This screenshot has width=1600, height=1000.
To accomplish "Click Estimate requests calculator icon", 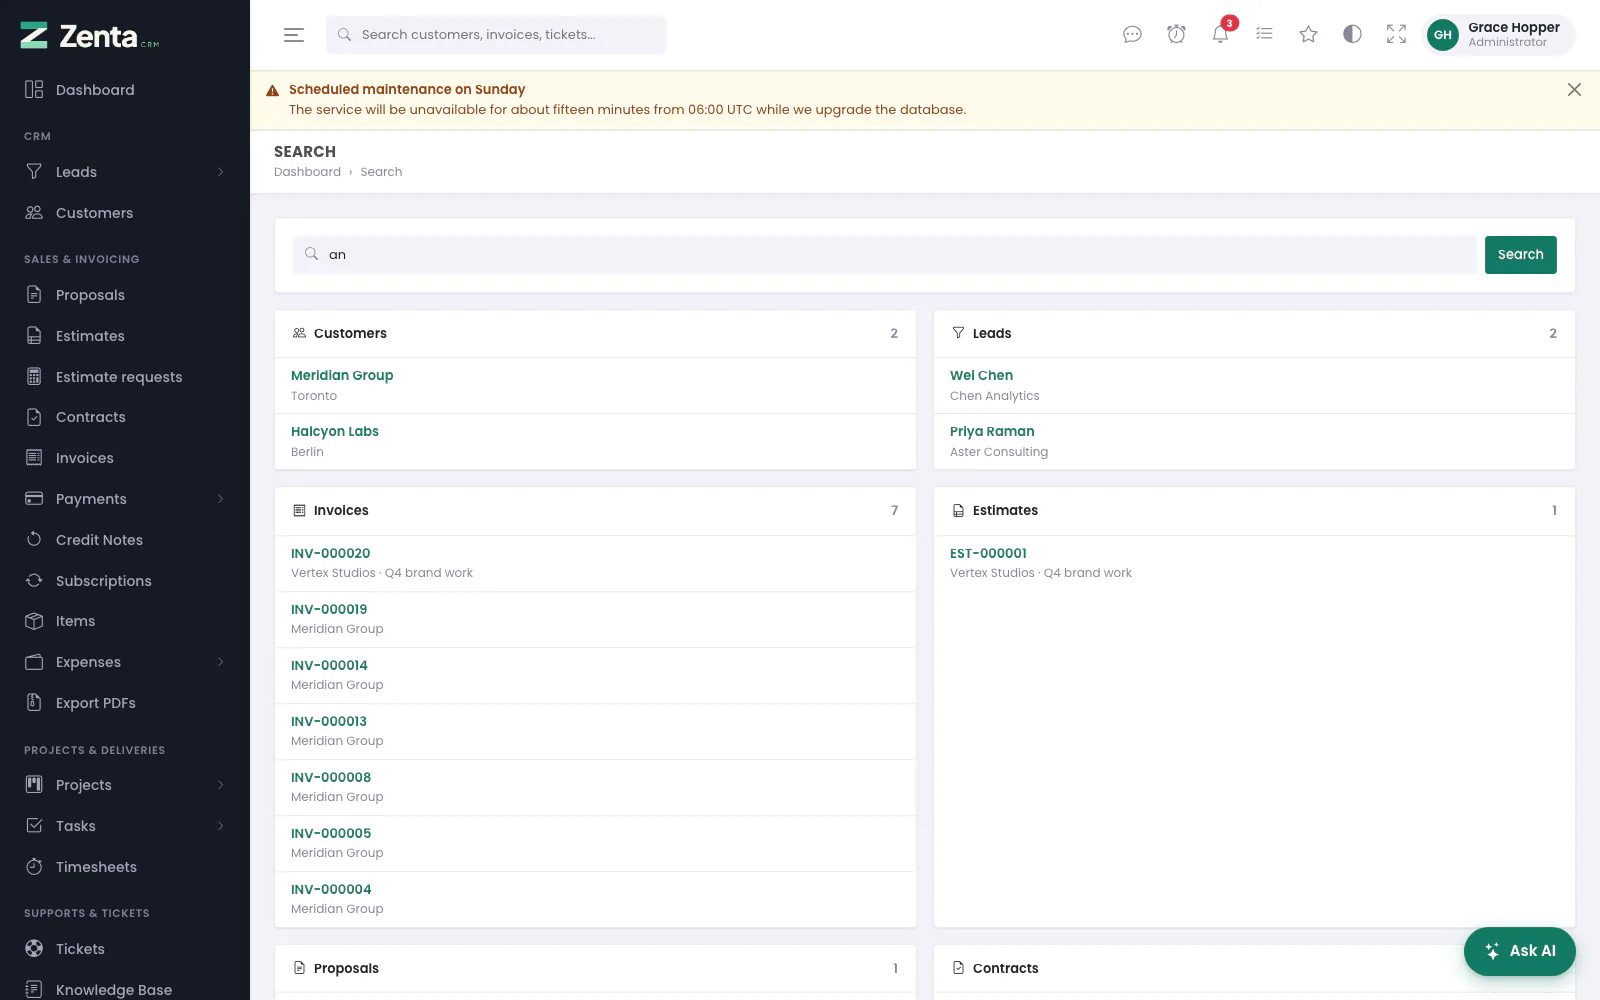I will coord(34,377).
